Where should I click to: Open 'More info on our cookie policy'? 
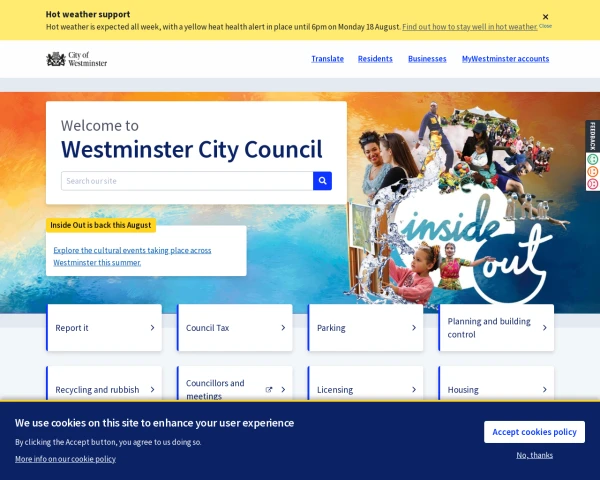(65, 459)
